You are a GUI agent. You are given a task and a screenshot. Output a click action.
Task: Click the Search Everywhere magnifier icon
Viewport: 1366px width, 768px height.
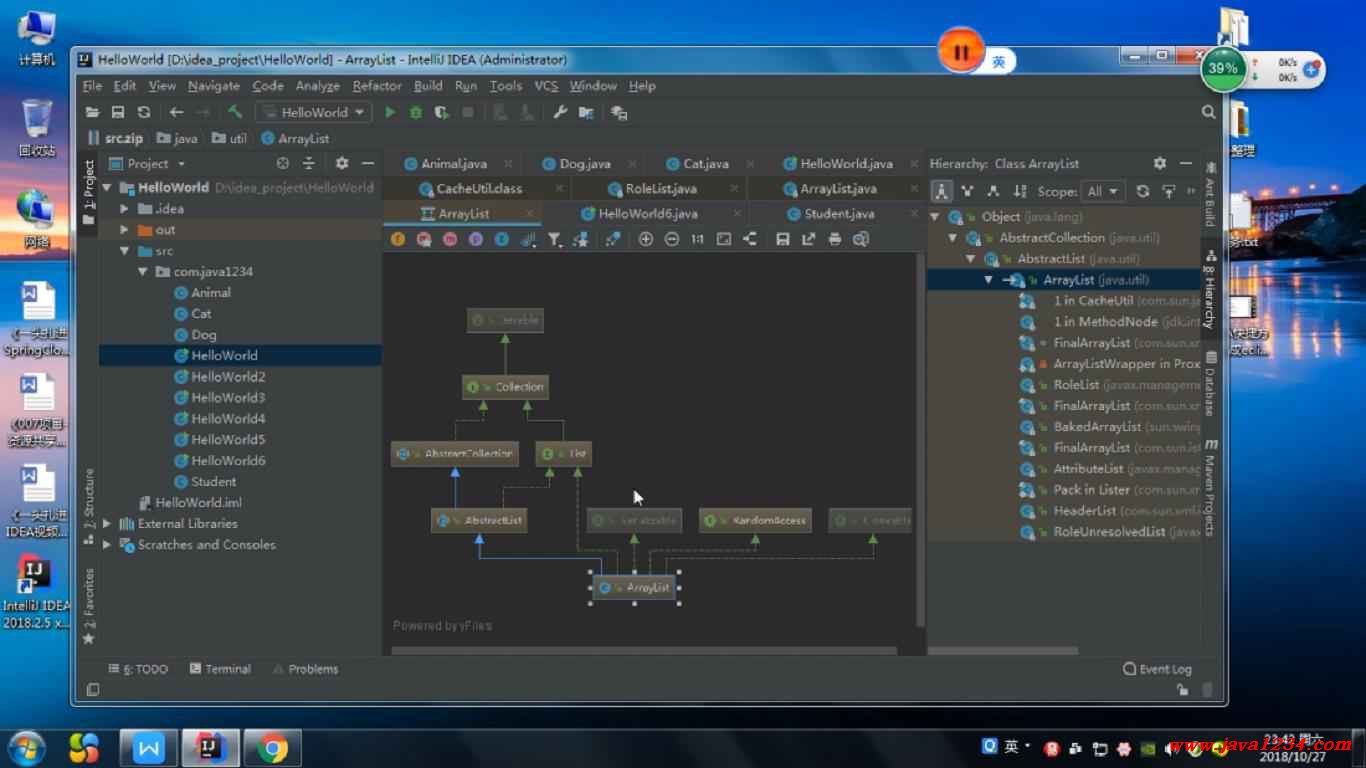click(x=1208, y=112)
